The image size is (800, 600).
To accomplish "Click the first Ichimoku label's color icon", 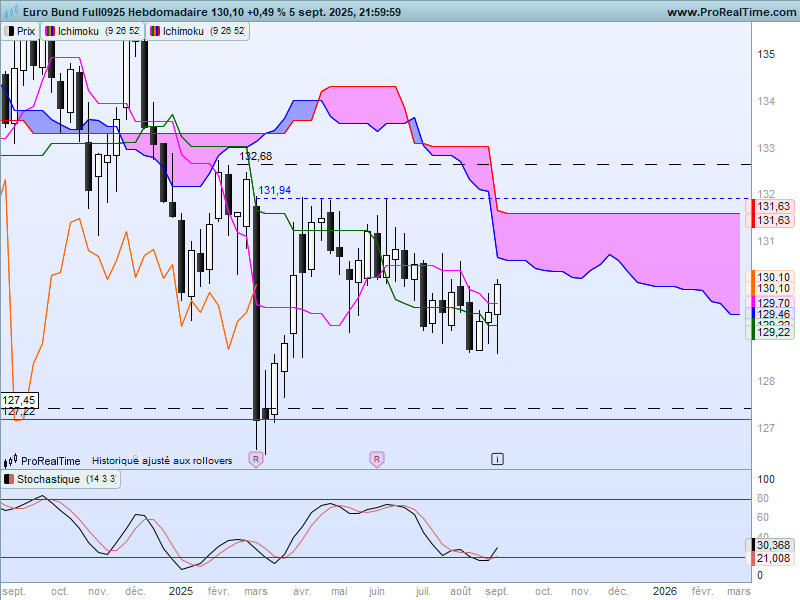I will pyautogui.click(x=50, y=31).
